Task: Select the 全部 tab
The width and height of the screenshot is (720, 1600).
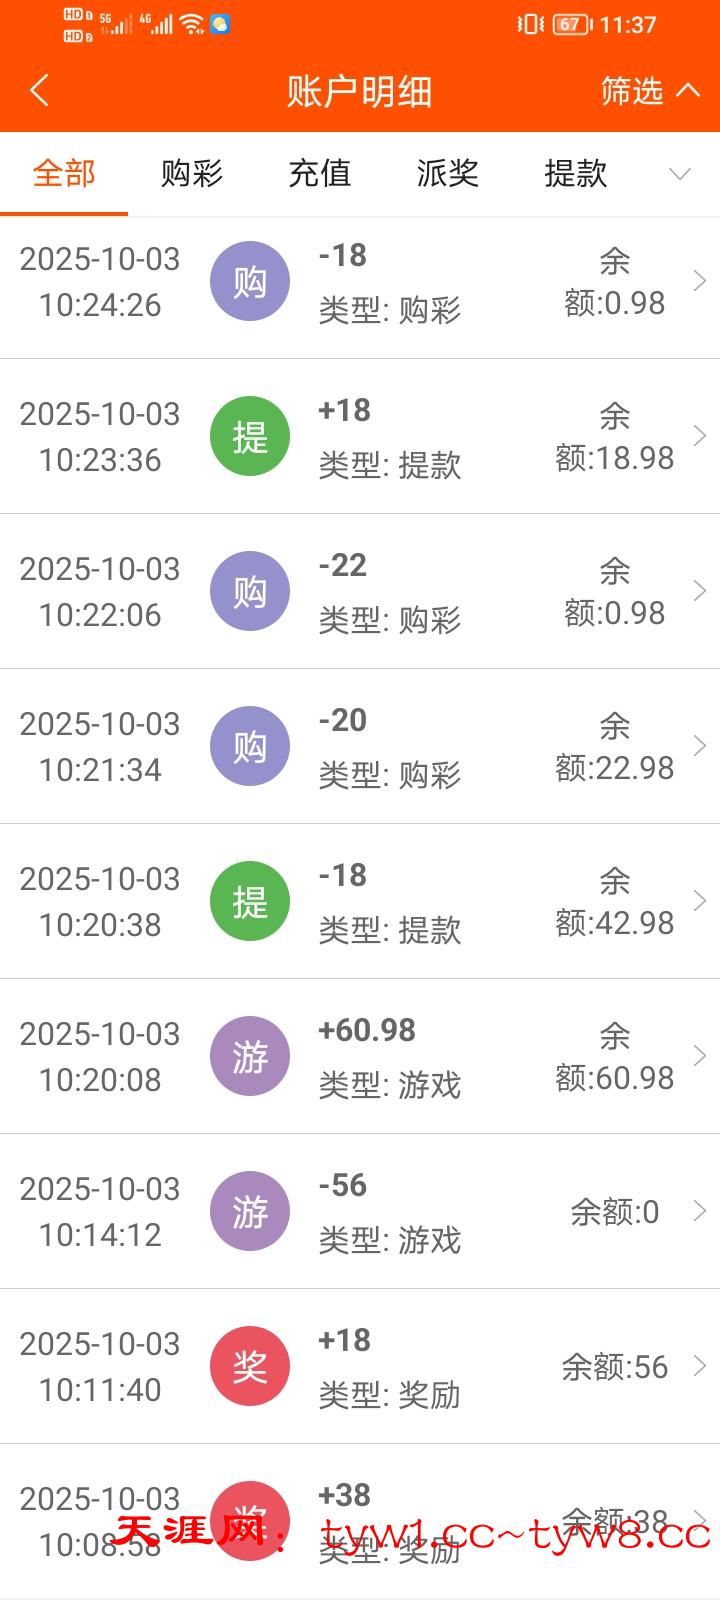Action: point(64,174)
